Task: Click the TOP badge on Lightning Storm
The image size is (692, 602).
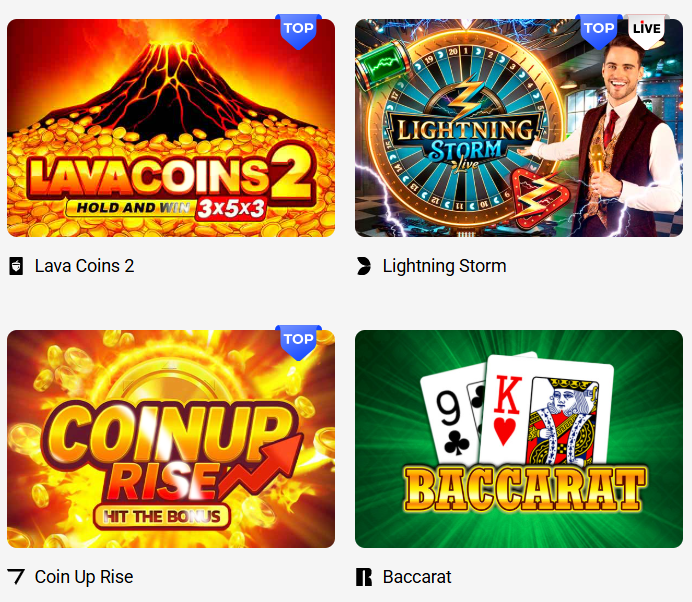Action: [599, 31]
